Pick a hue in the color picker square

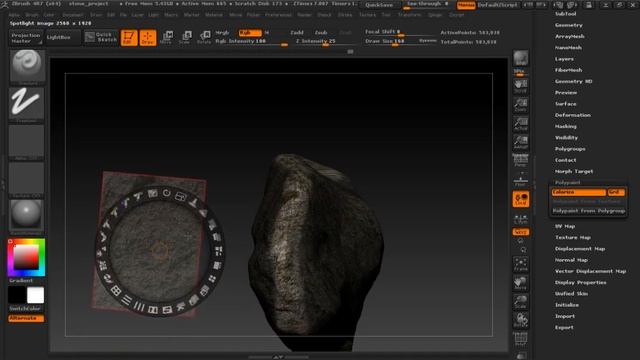[26, 257]
